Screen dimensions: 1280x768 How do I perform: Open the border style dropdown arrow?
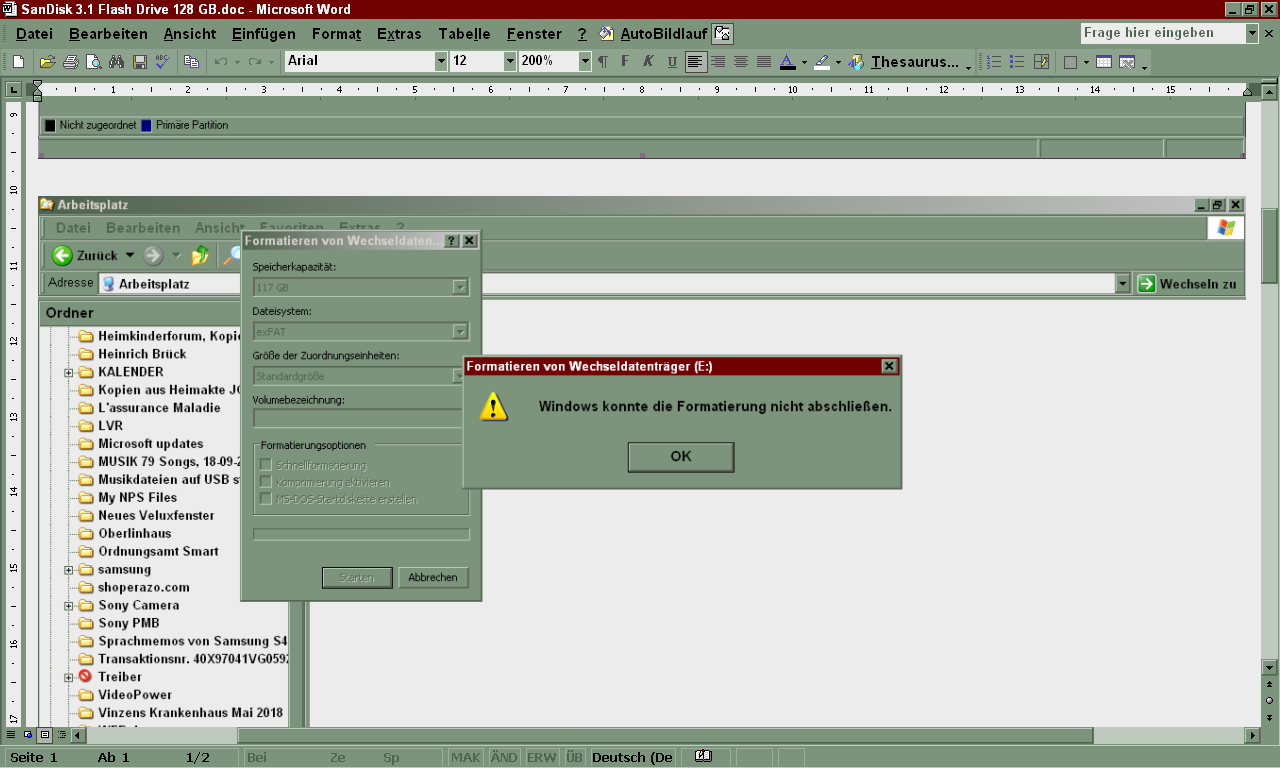point(1086,62)
